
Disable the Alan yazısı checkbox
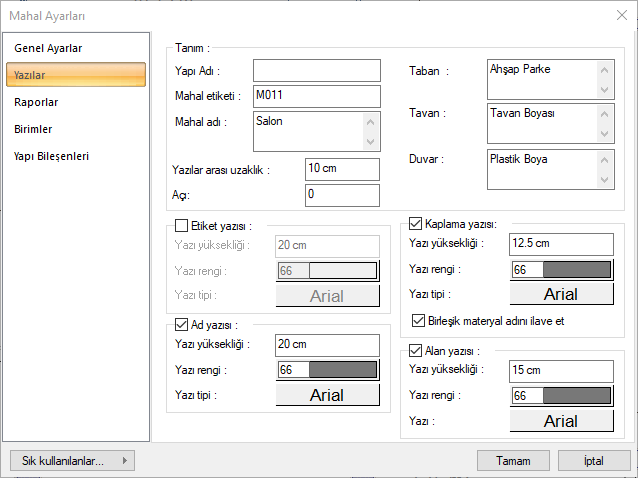click(417, 351)
